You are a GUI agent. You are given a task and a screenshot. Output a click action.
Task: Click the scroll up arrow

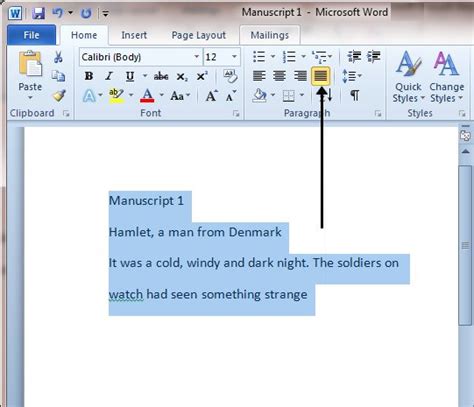(465, 152)
